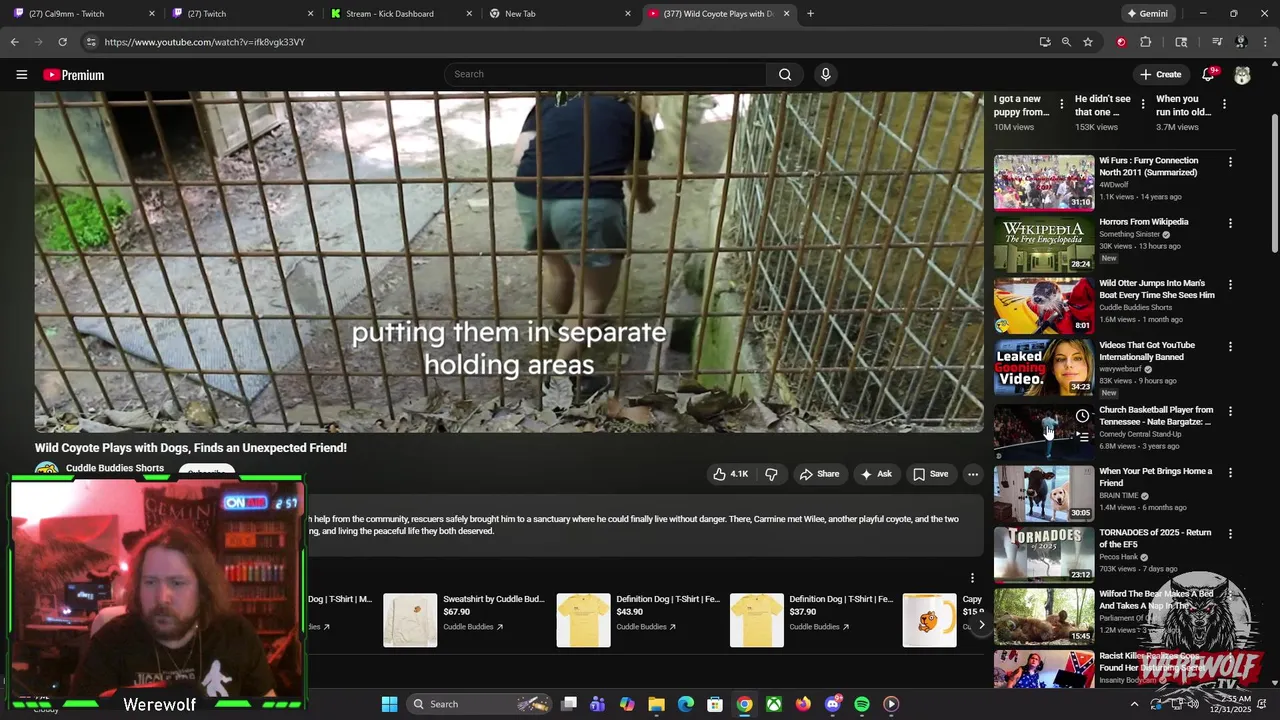Screen dimensions: 1280x720
Task: Open the YouTube notifications bell
Action: click(x=1209, y=74)
